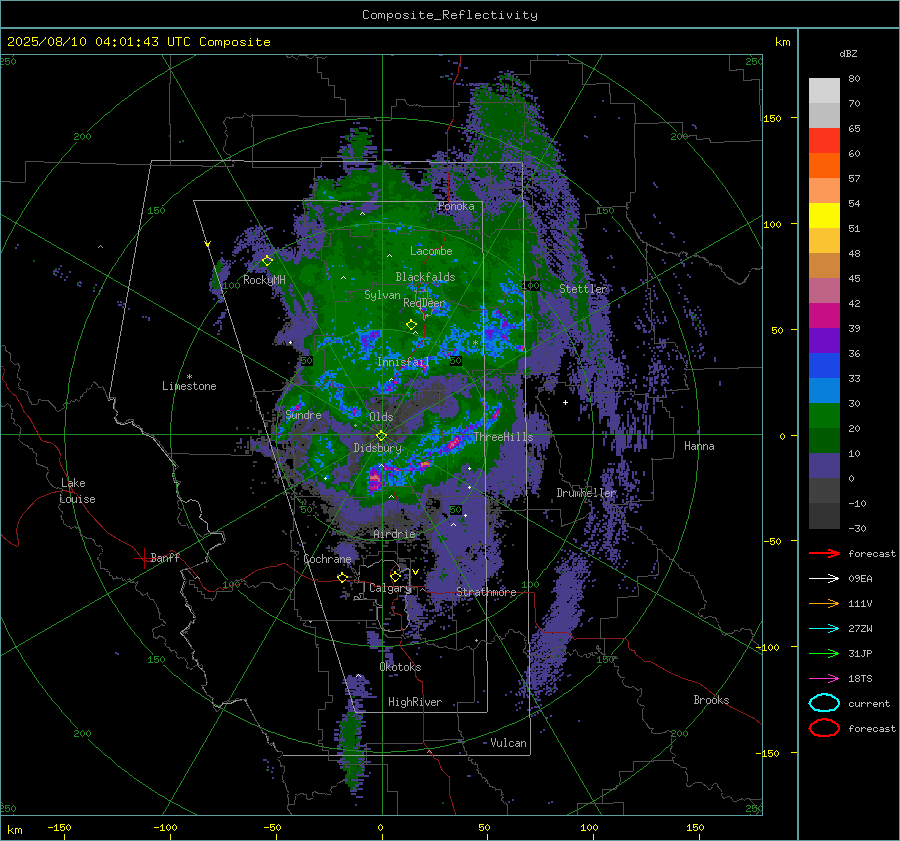The height and width of the screenshot is (841, 900).
Task: Choose the green 31JP arrow icon
Action: click(824, 653)
